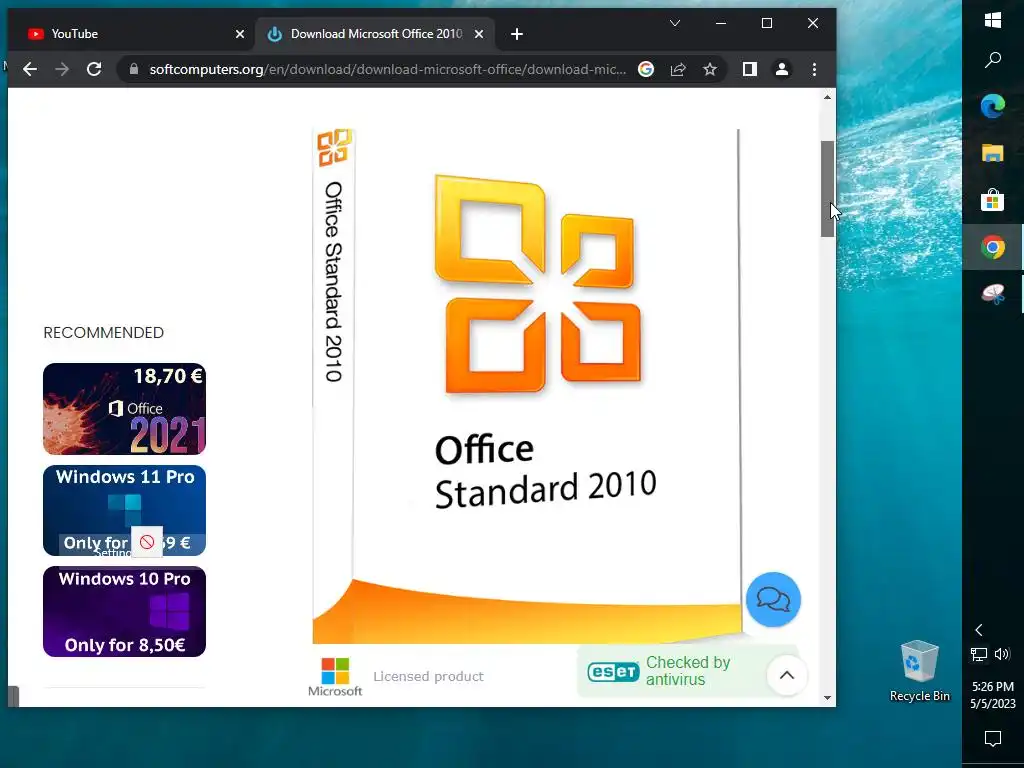
Task: View site security lock info
Action: tap(134, 69)
